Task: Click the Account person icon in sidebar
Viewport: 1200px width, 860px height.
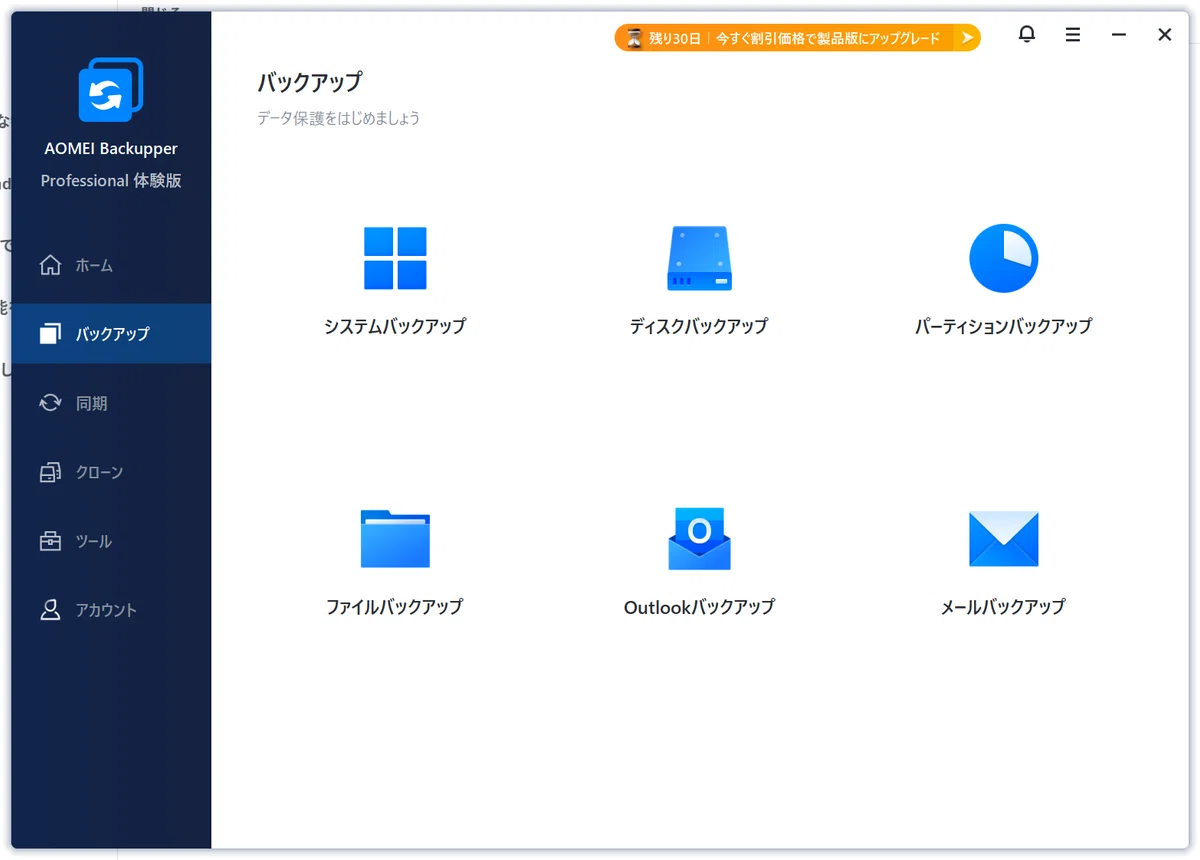Action: coord(50,610)
